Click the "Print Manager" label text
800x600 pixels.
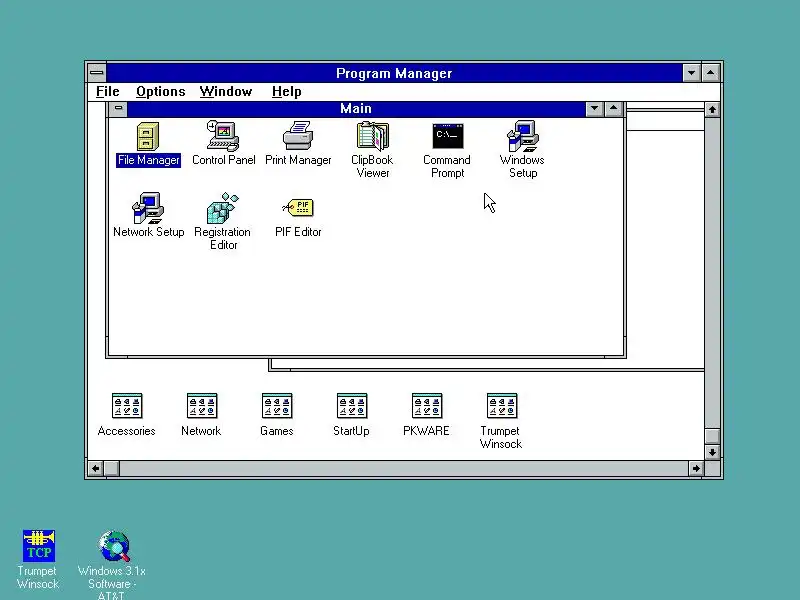coord(298,160)
